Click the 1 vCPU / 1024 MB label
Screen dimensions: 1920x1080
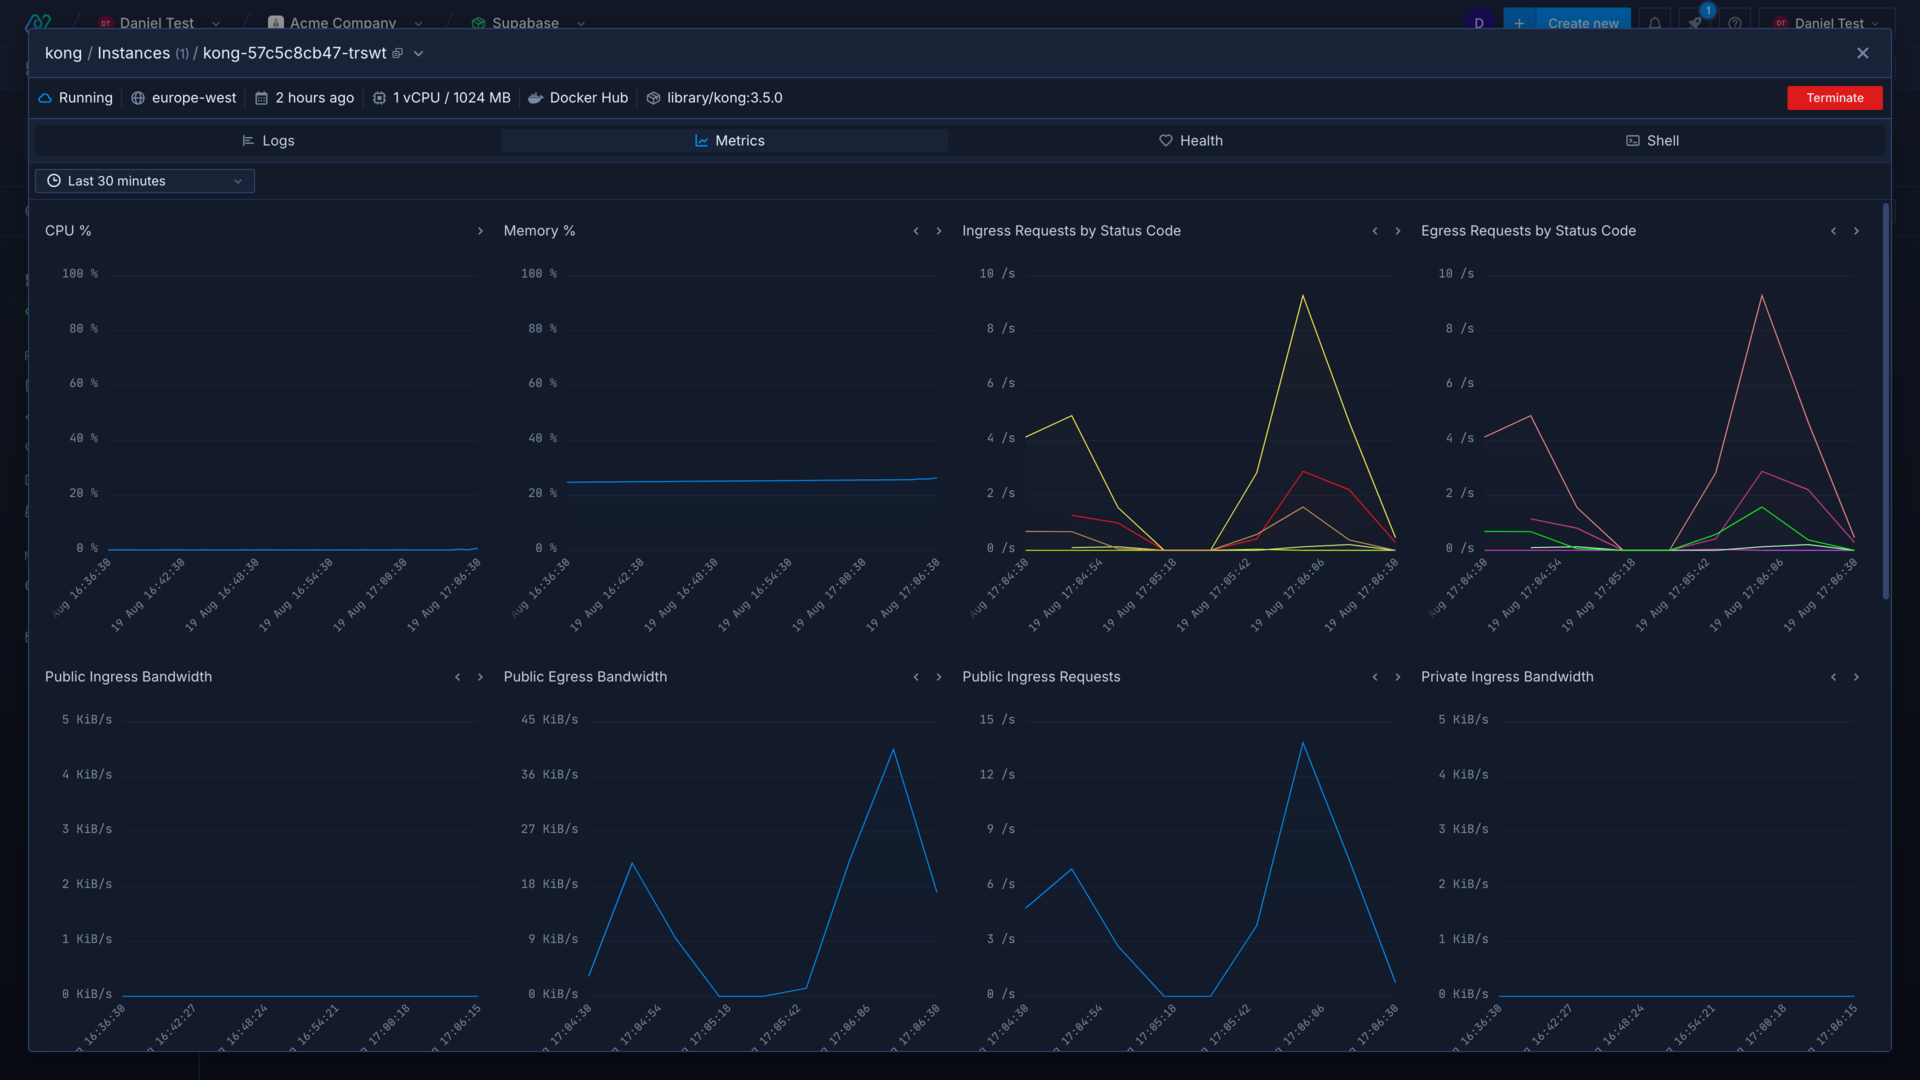[x=452, y=98]
